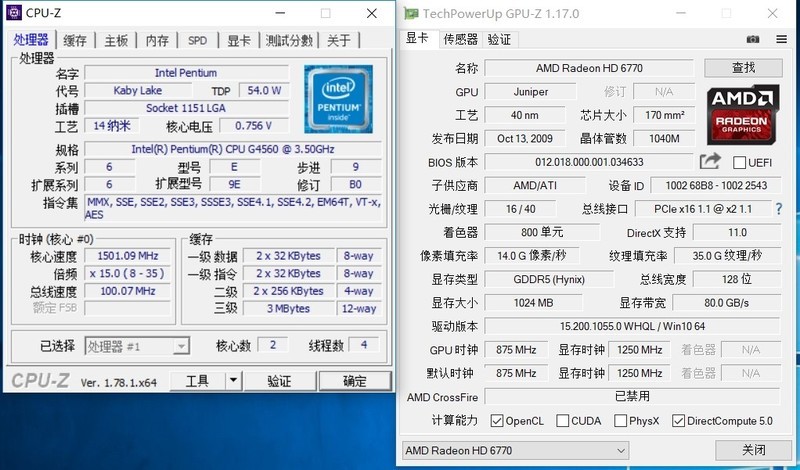
Task: Select the 传感器 tab in GPU-Z
Action: point(460,39)
